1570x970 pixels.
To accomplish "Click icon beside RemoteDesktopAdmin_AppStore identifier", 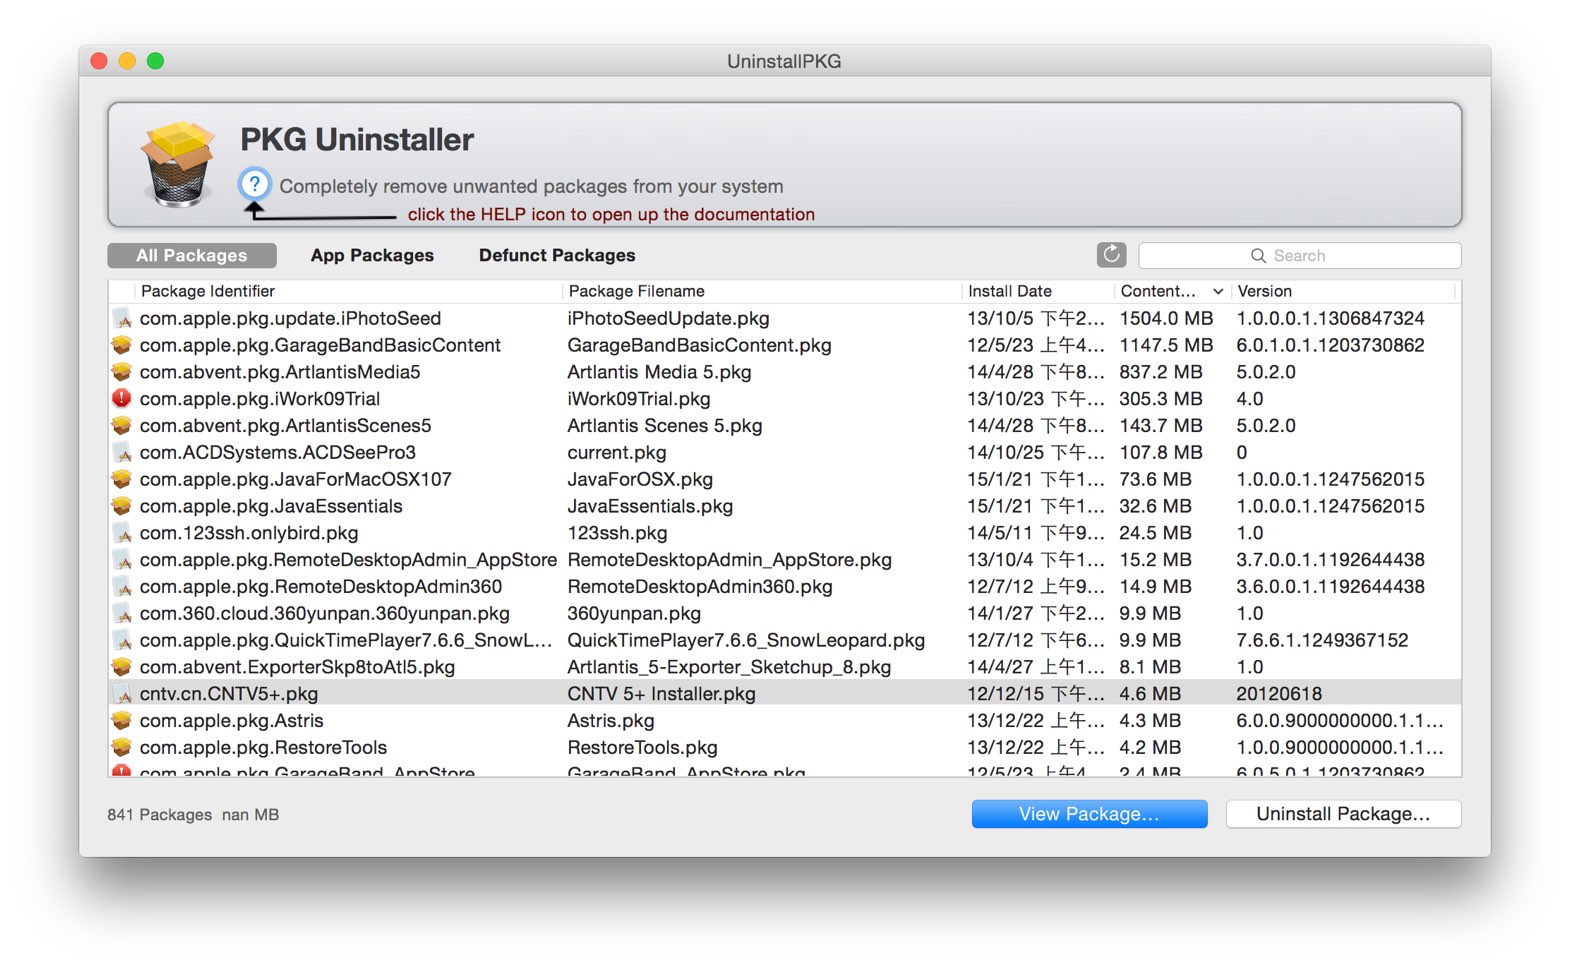I will point(122,560).
